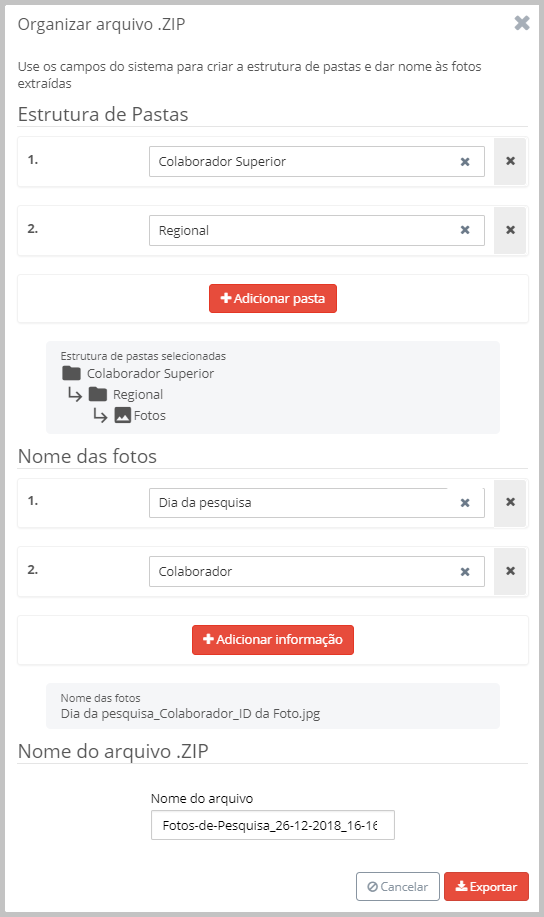Clear the Dia da pesquisa selection
The height and width of the screenshot is (917, 544).
465,503
